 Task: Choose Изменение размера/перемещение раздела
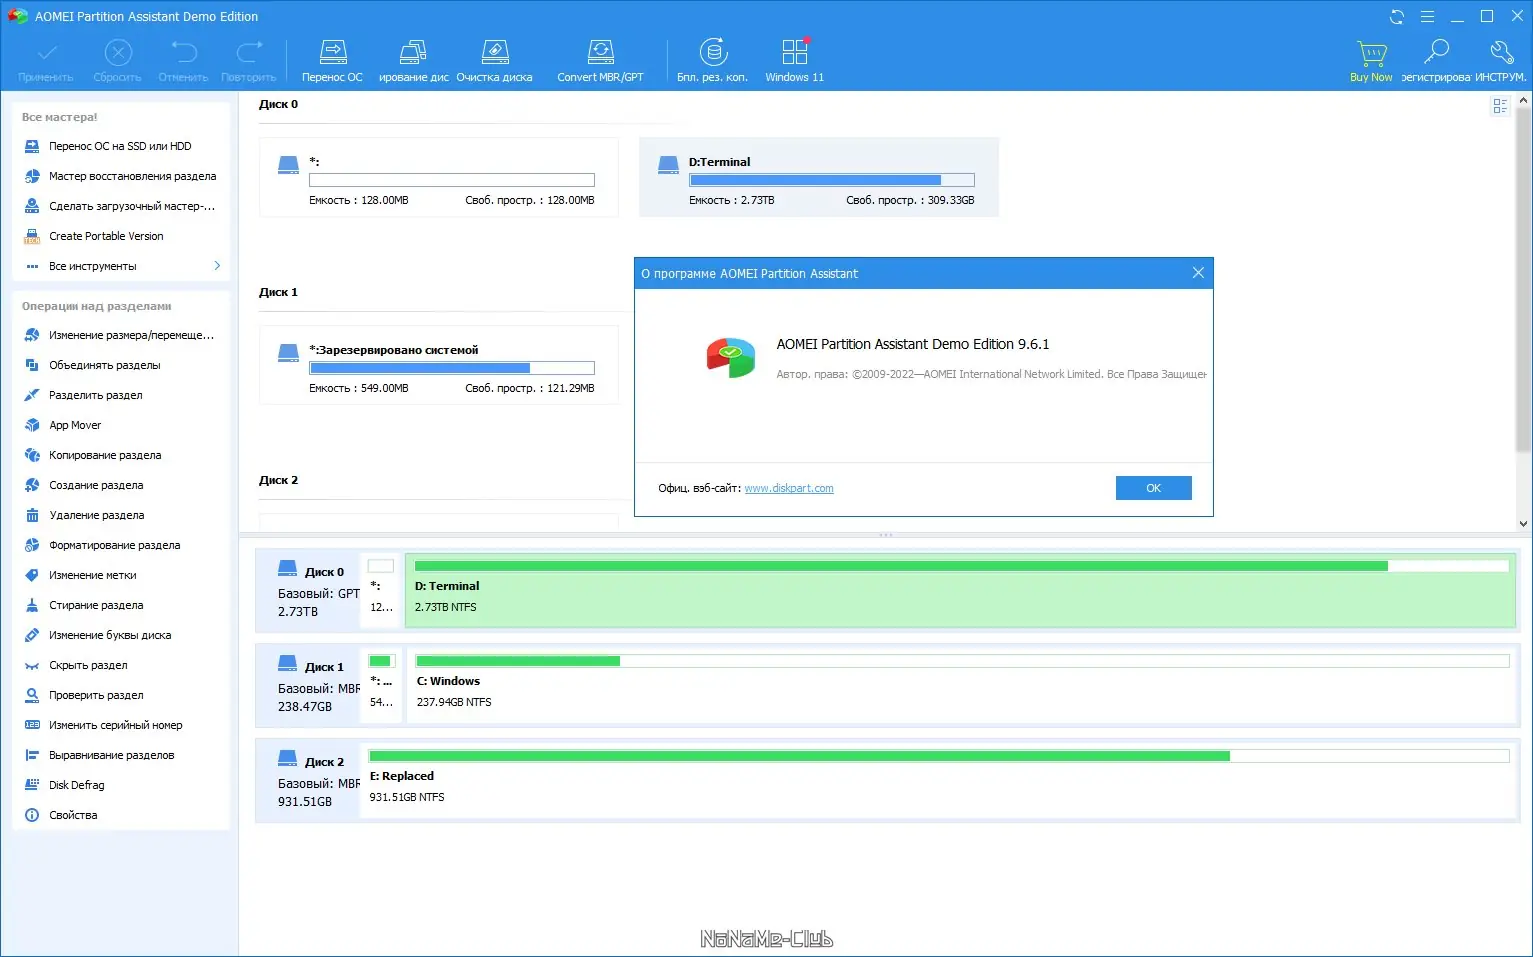click(x=120, y=335)
